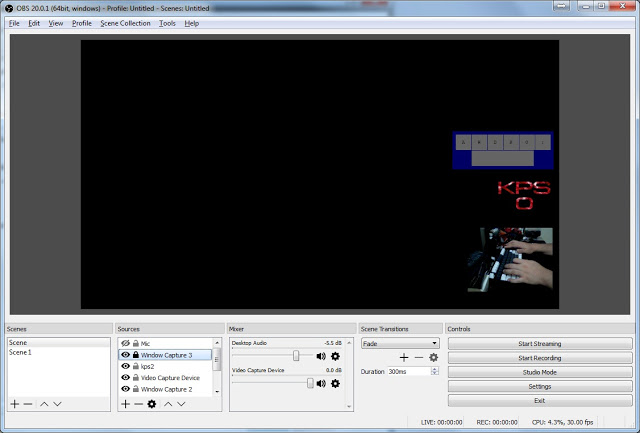Viewport: 640px width, 433px height.
Task: Open transition properties gear icon
Action: (433, 358)
